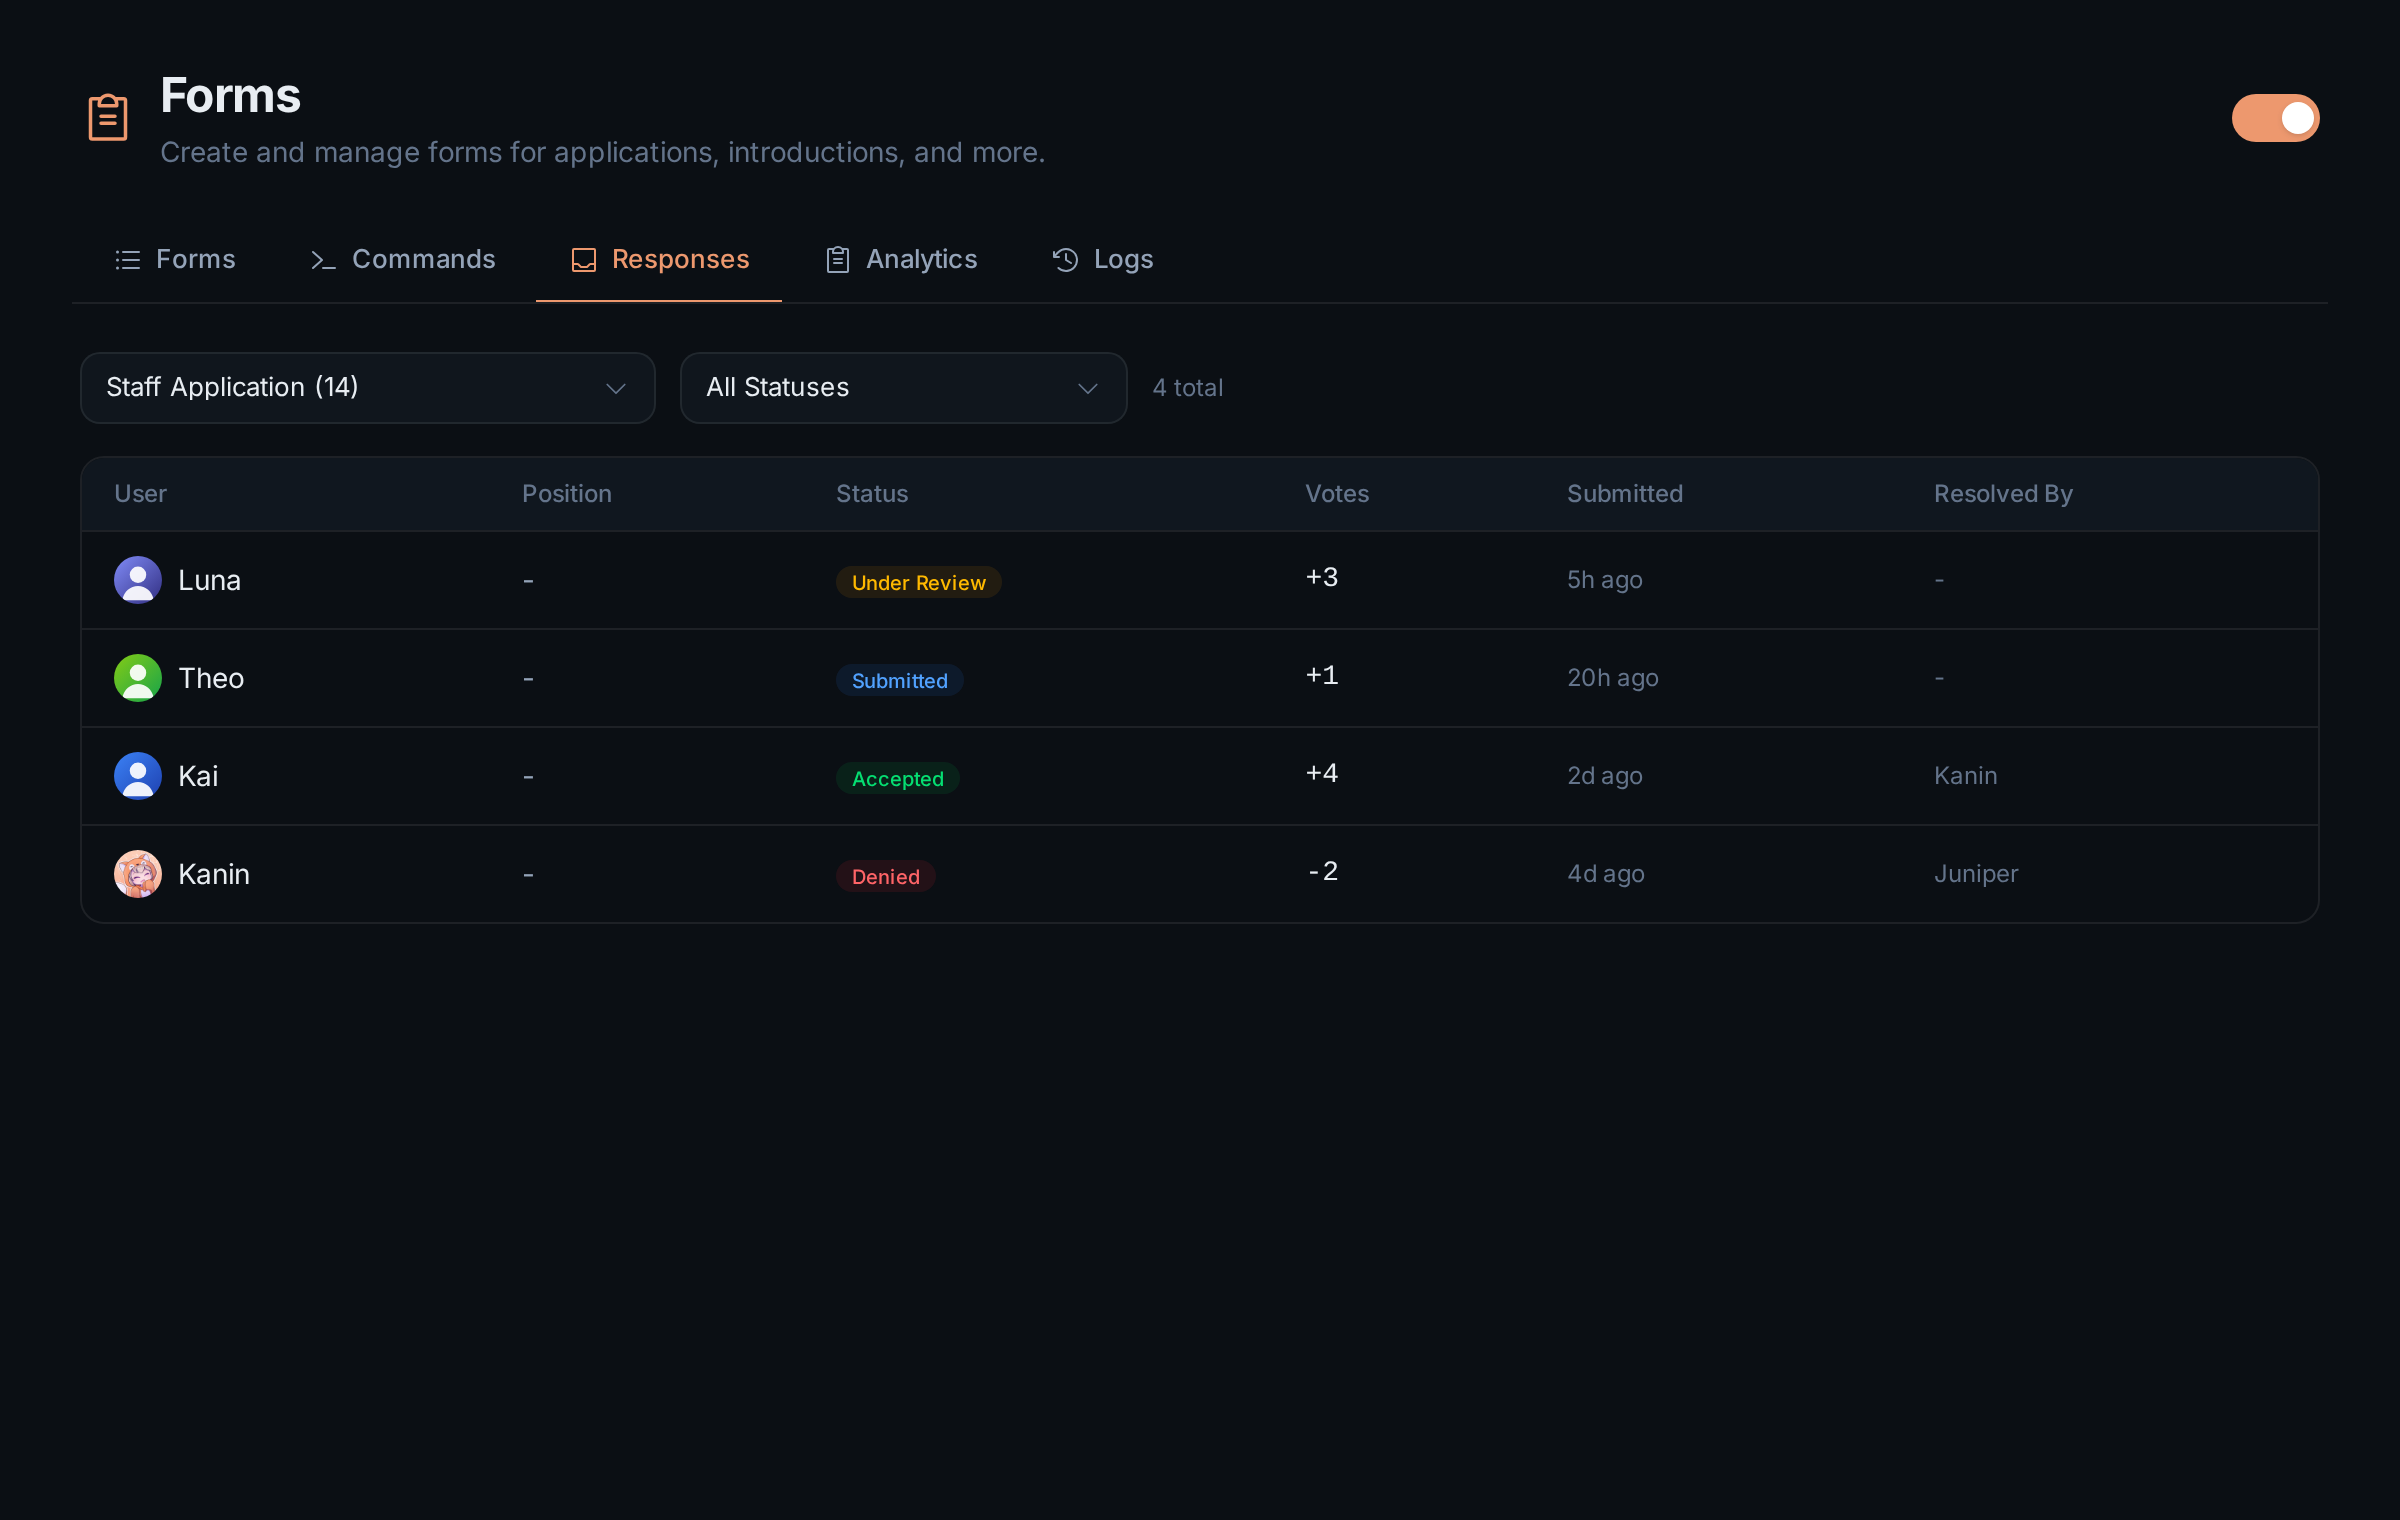The image size is (2400, 1520).
Task: Open Theo's response row
Action: click(x=1200, y=678)
